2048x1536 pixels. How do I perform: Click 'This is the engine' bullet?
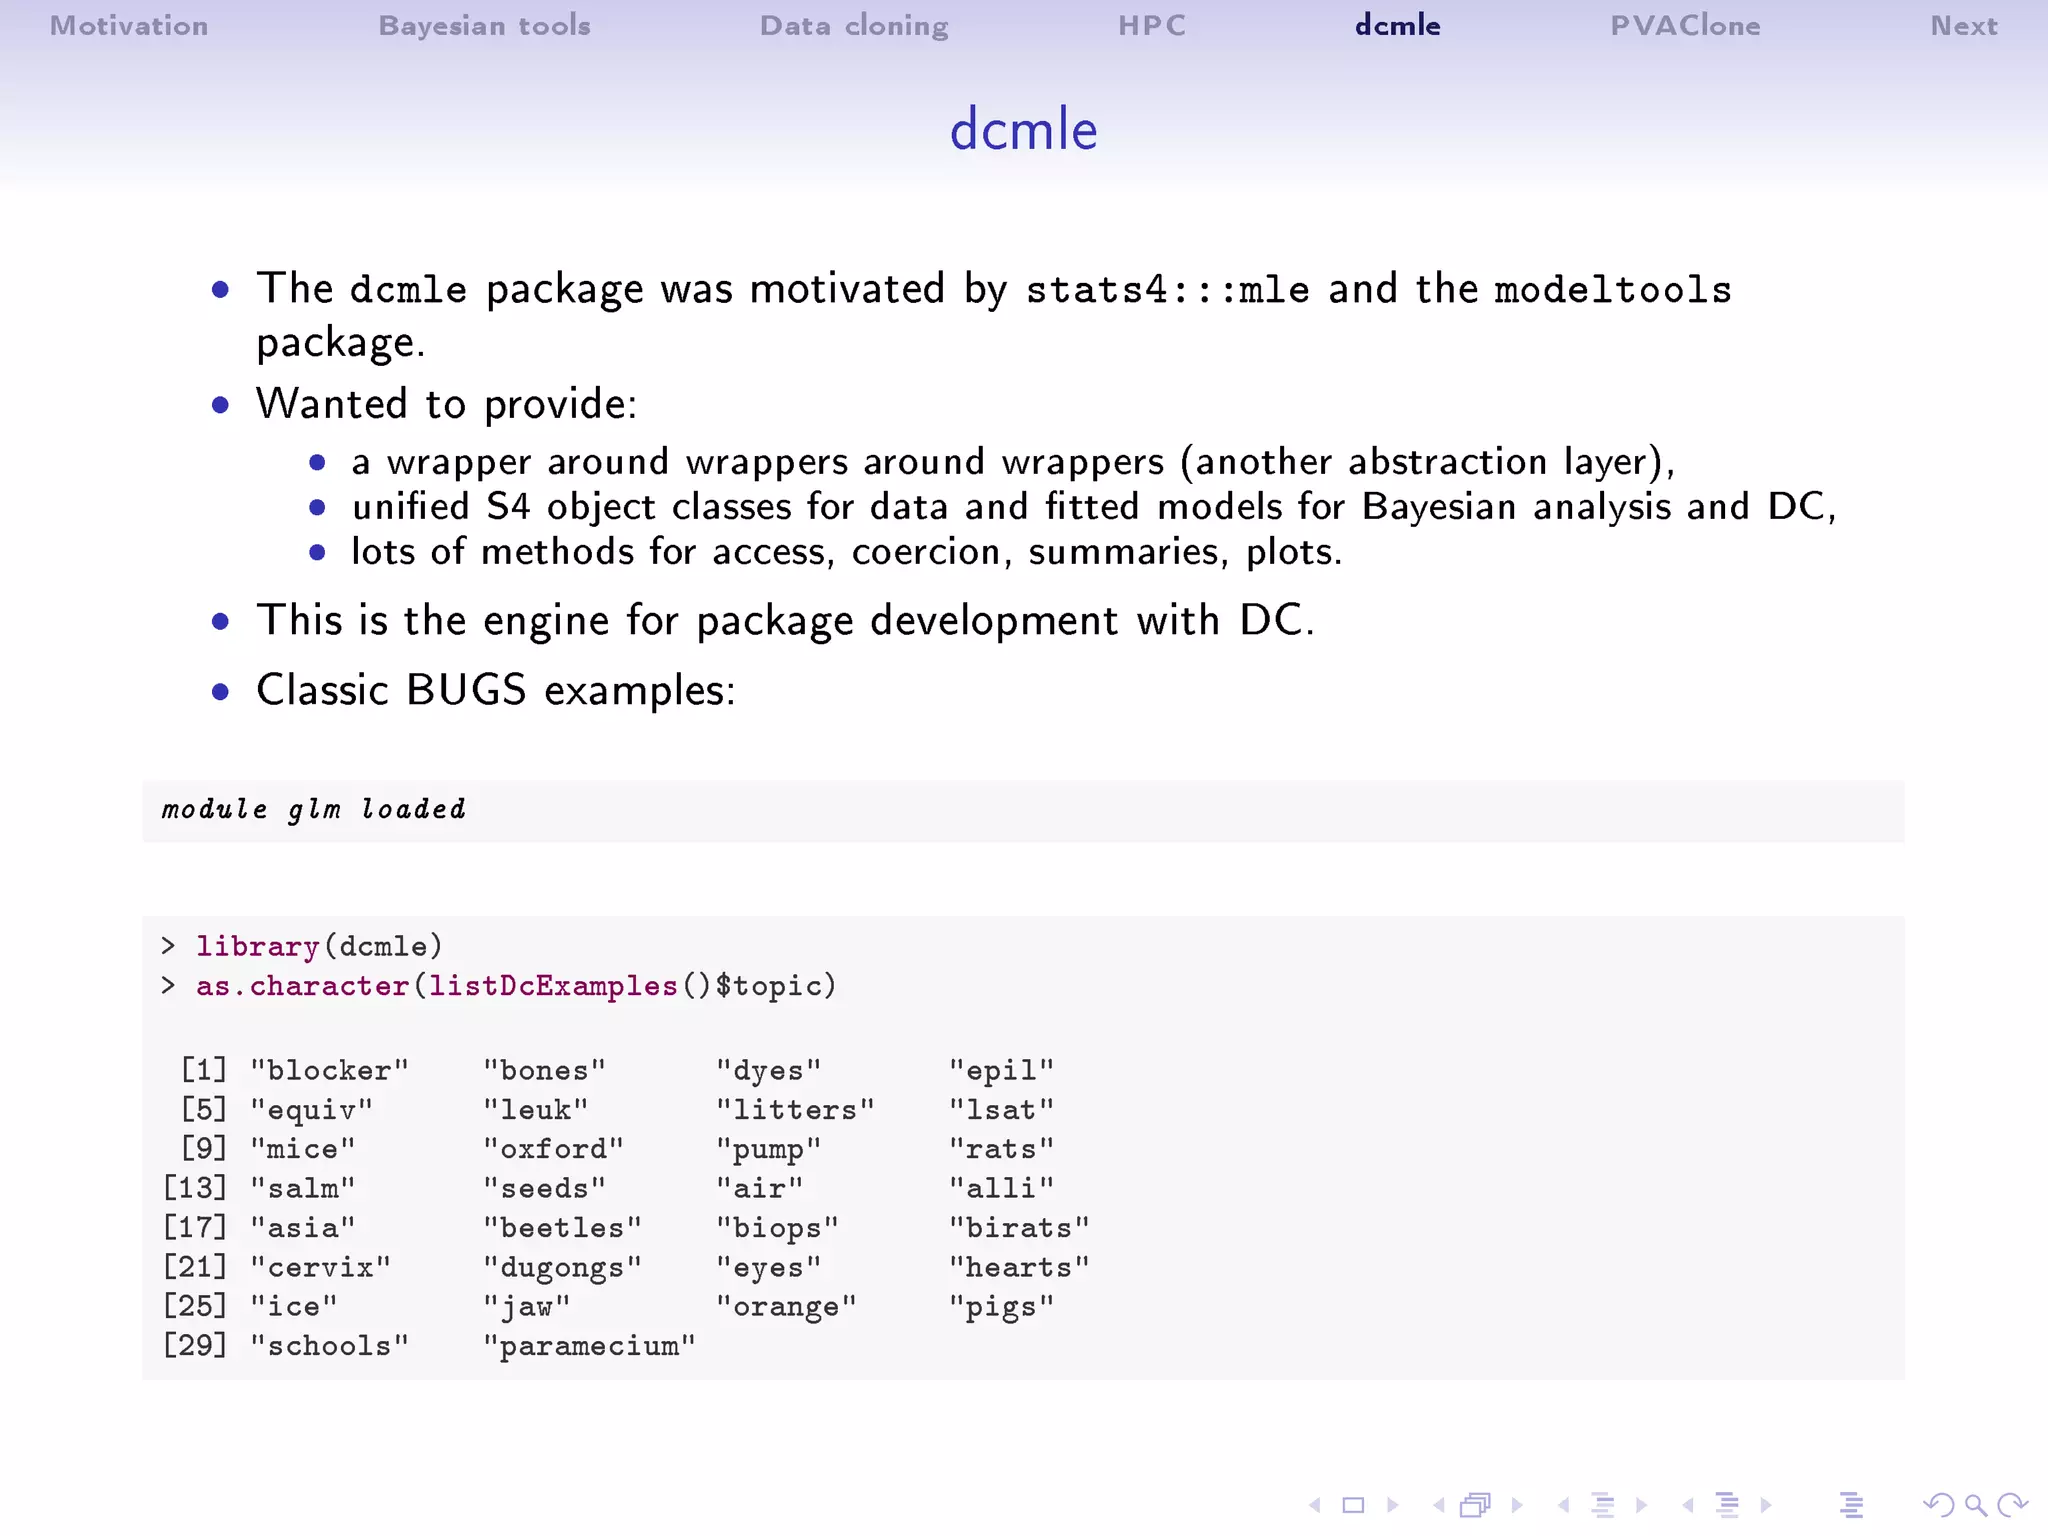(785, 620)
